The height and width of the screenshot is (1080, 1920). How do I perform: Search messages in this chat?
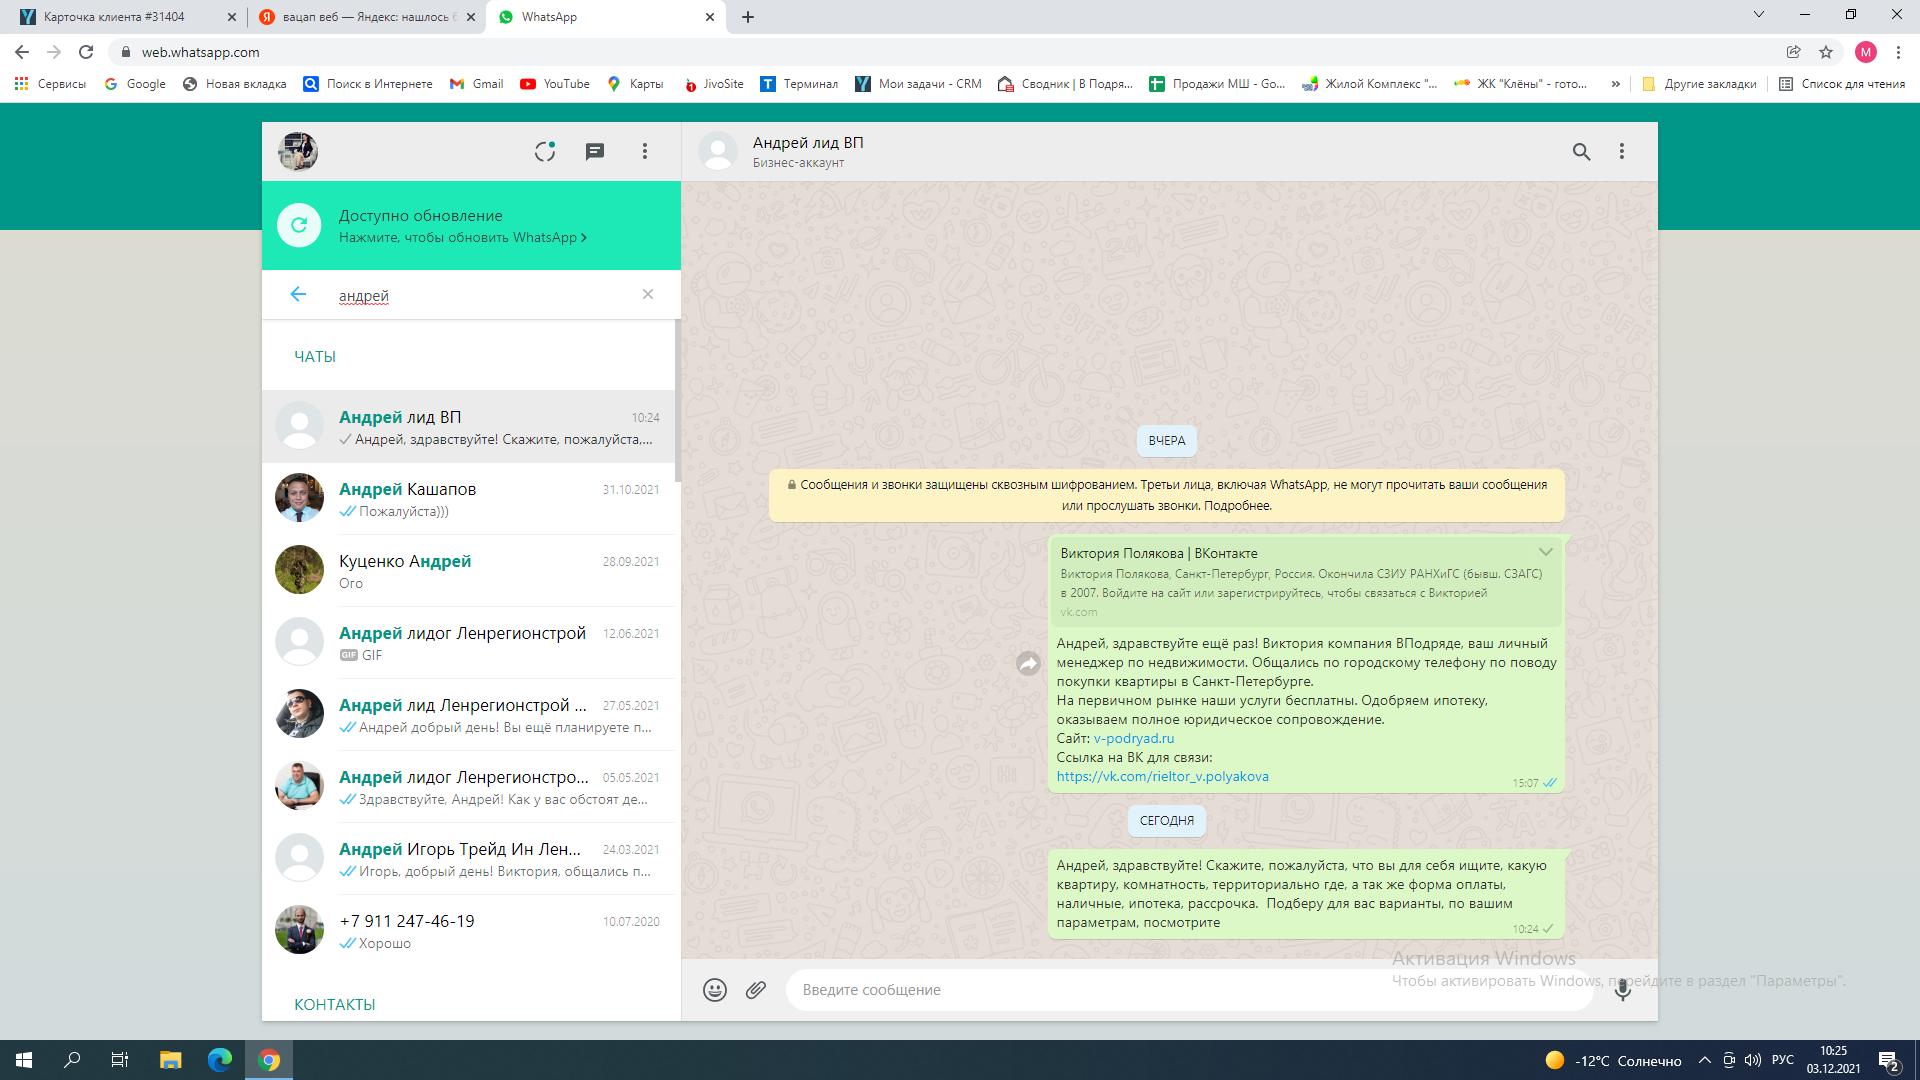1581,151
